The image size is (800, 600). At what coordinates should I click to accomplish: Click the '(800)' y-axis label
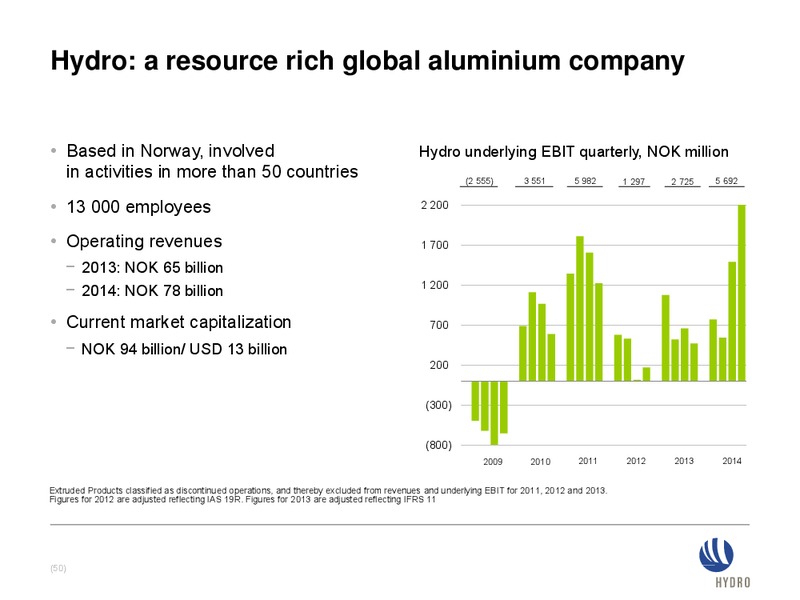(438, 445)
